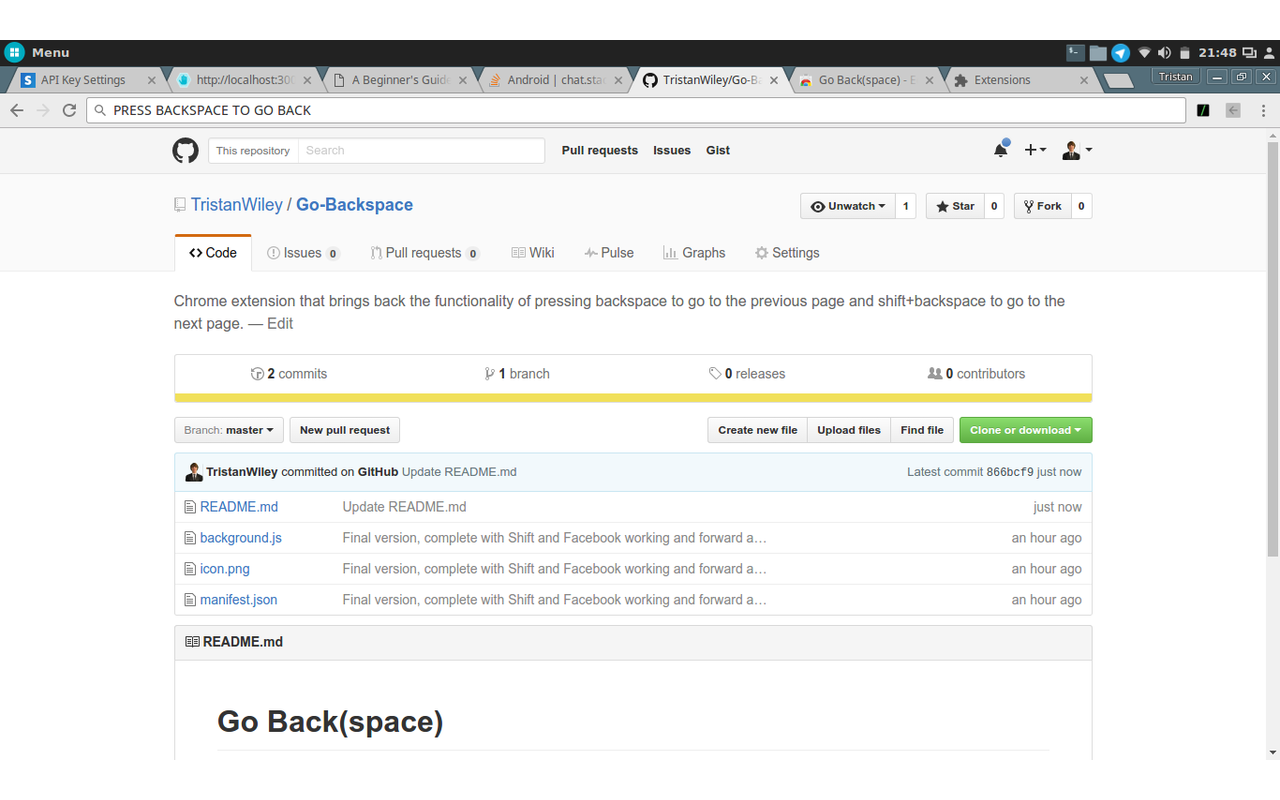The height and width of the screenshot is (800, 1280).
Task: Click Create new file button
Action: [x=758, y=430]
